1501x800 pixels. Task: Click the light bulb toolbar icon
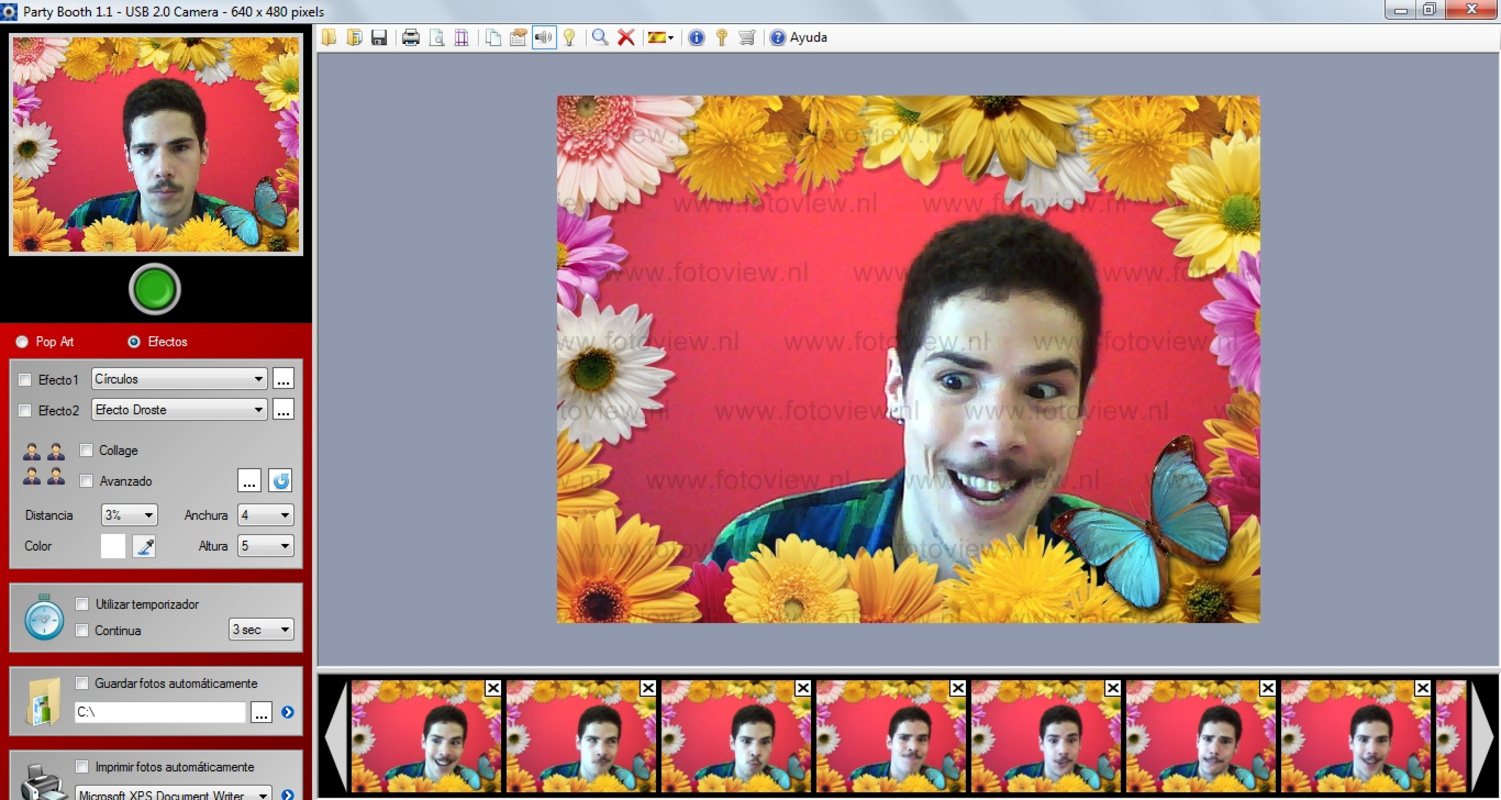(x=569, y=38)
